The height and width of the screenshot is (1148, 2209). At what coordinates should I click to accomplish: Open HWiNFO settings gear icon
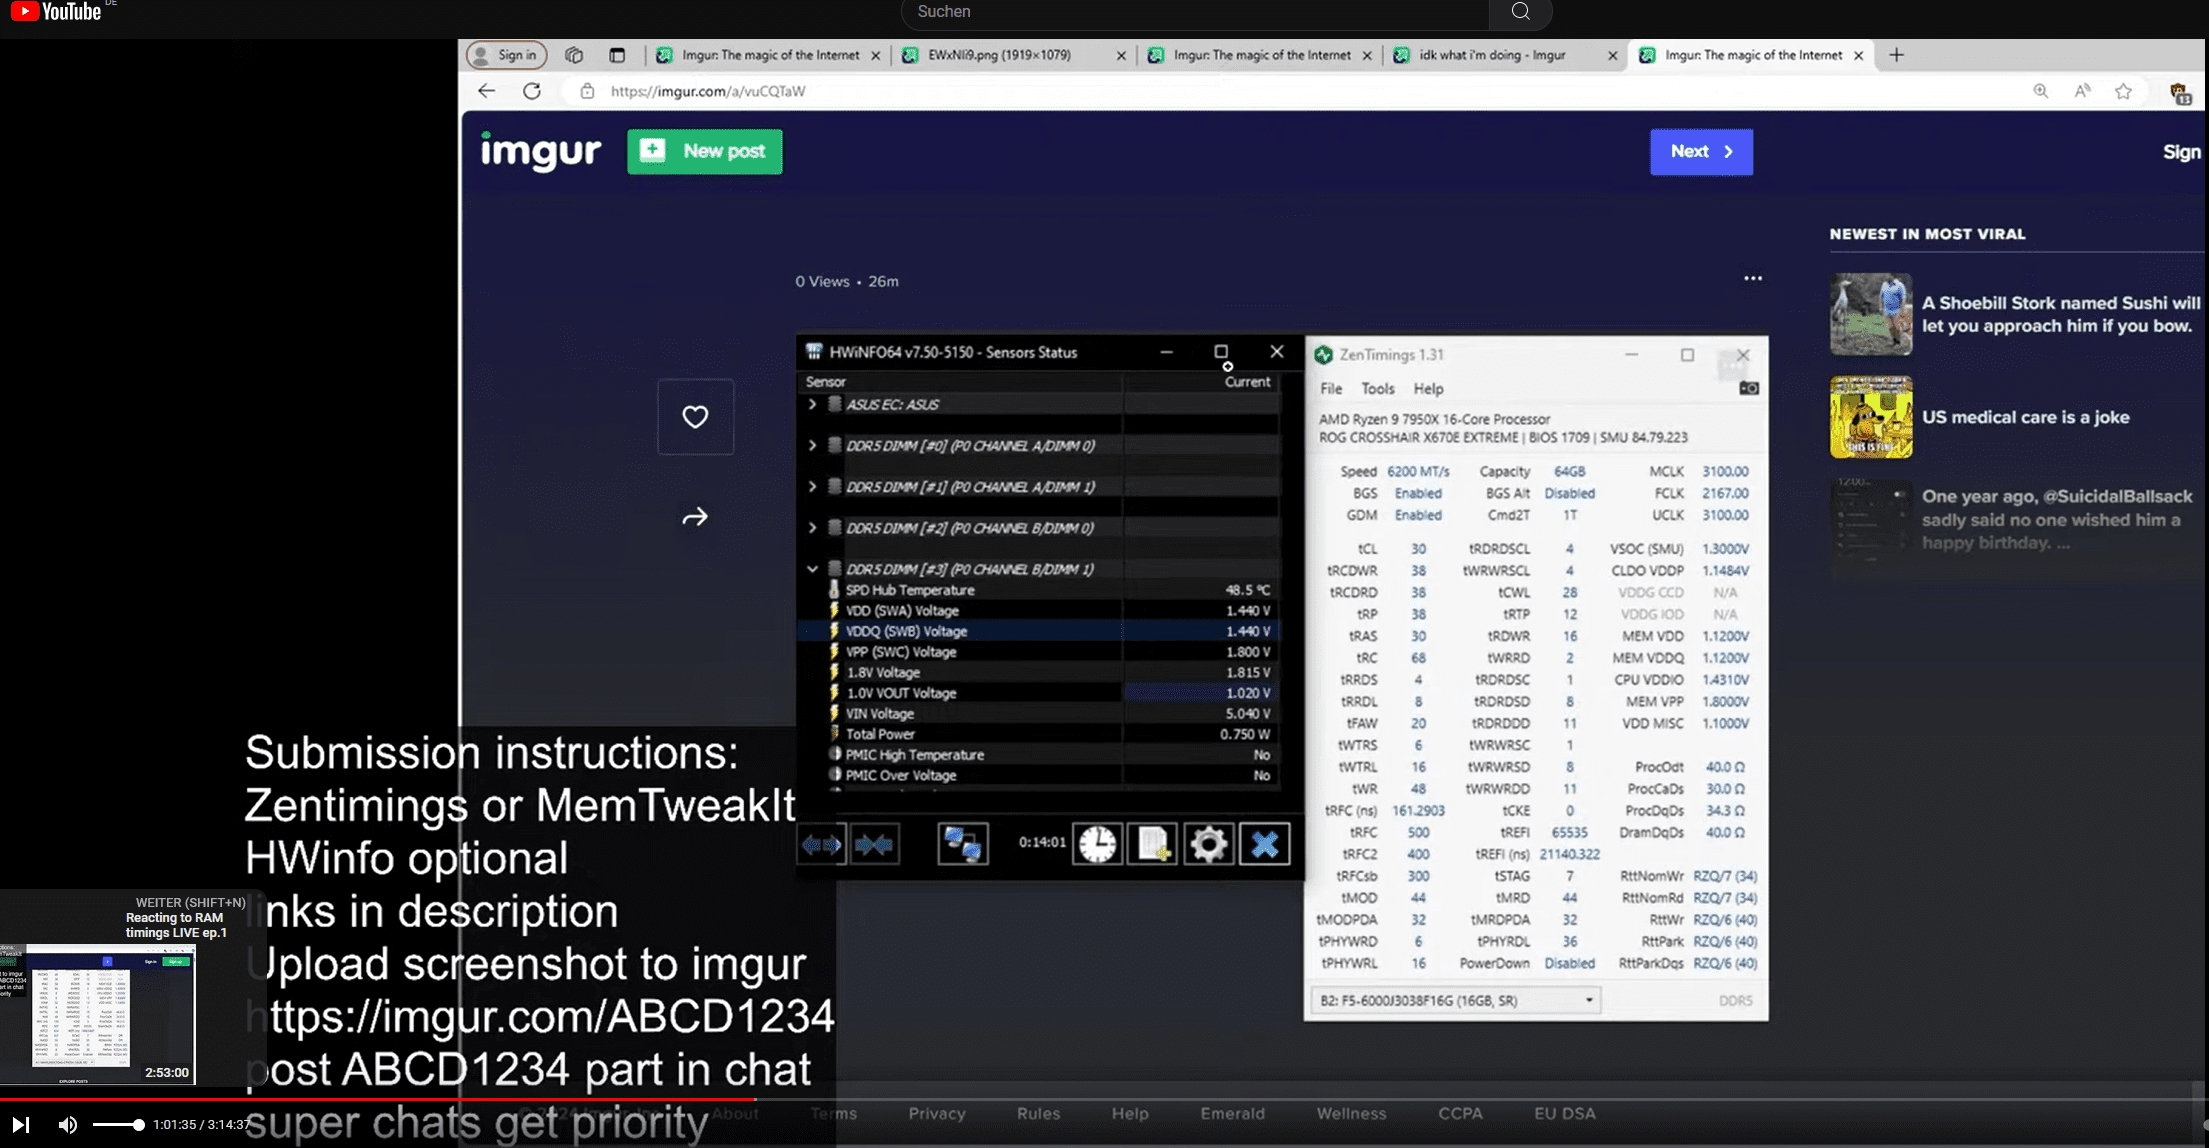(1208, 845)
